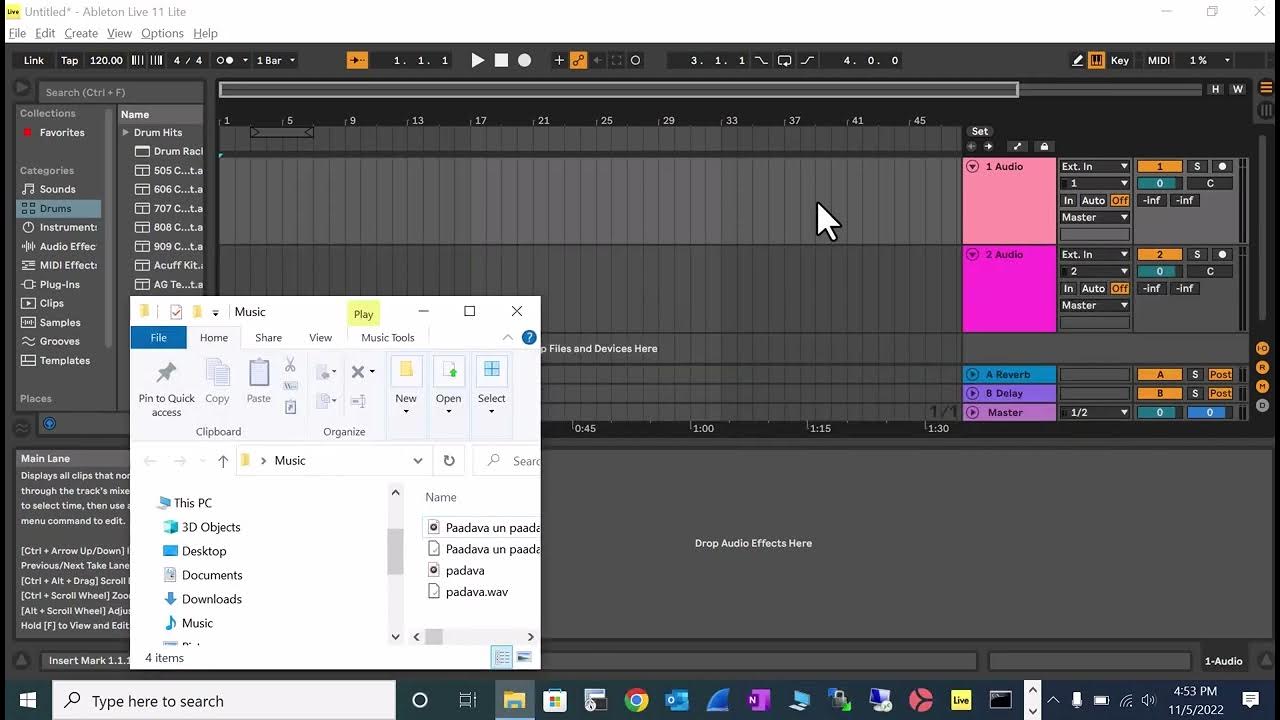Toggle the metronome button
Viewport: 1280px width, 720px height.
[225, 60]
